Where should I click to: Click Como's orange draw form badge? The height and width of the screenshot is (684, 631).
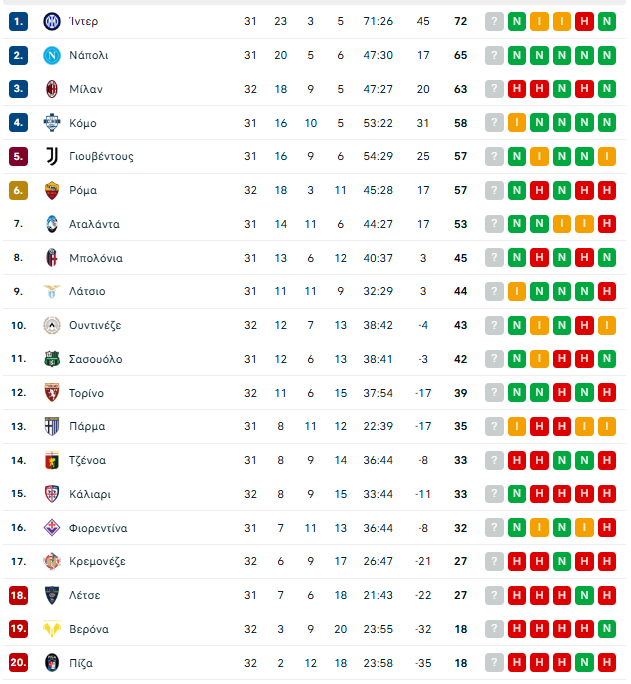click(516, 123)
